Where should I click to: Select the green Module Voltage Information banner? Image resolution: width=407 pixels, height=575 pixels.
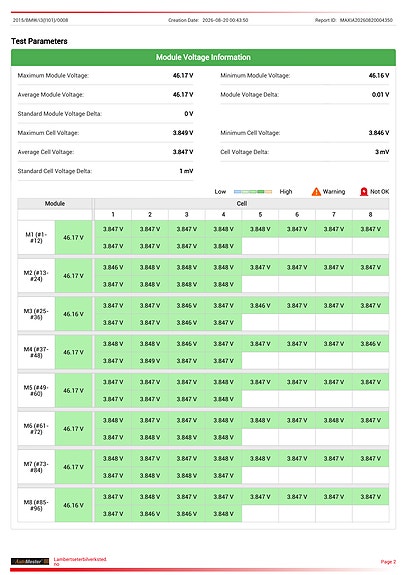click(x=203, y=57)
